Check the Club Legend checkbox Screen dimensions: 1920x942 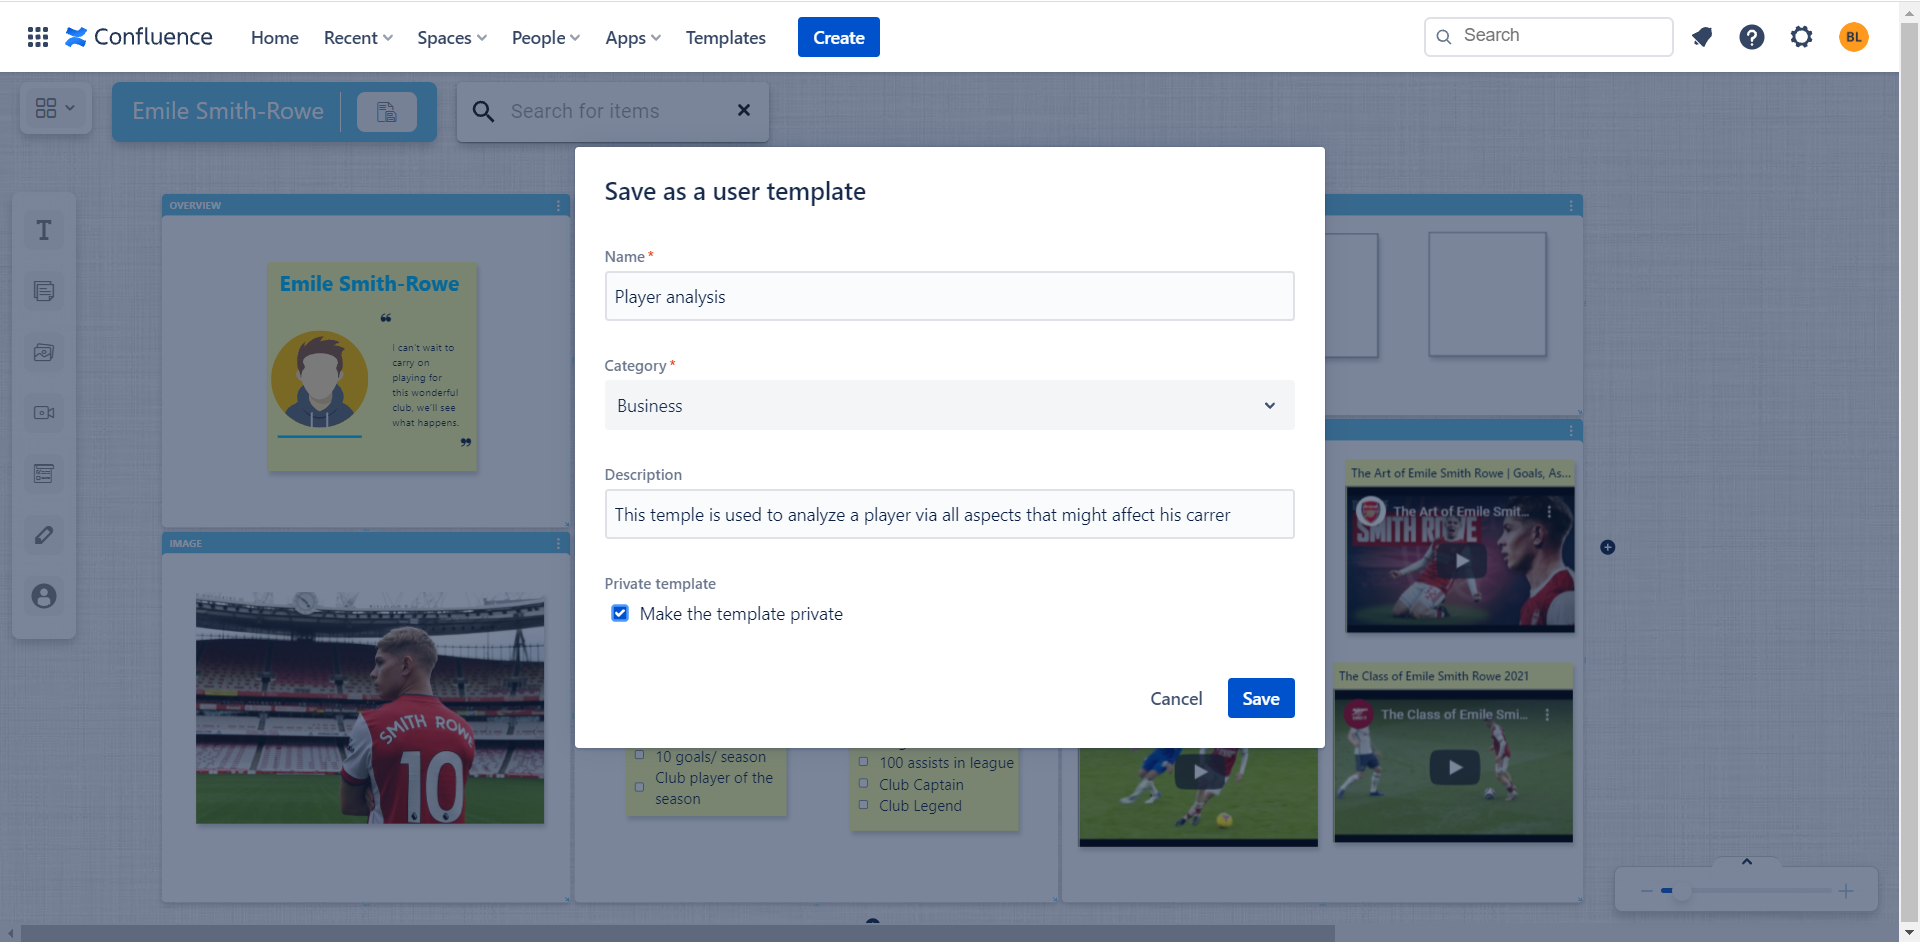pyautogui.click(x=864, y=805)
